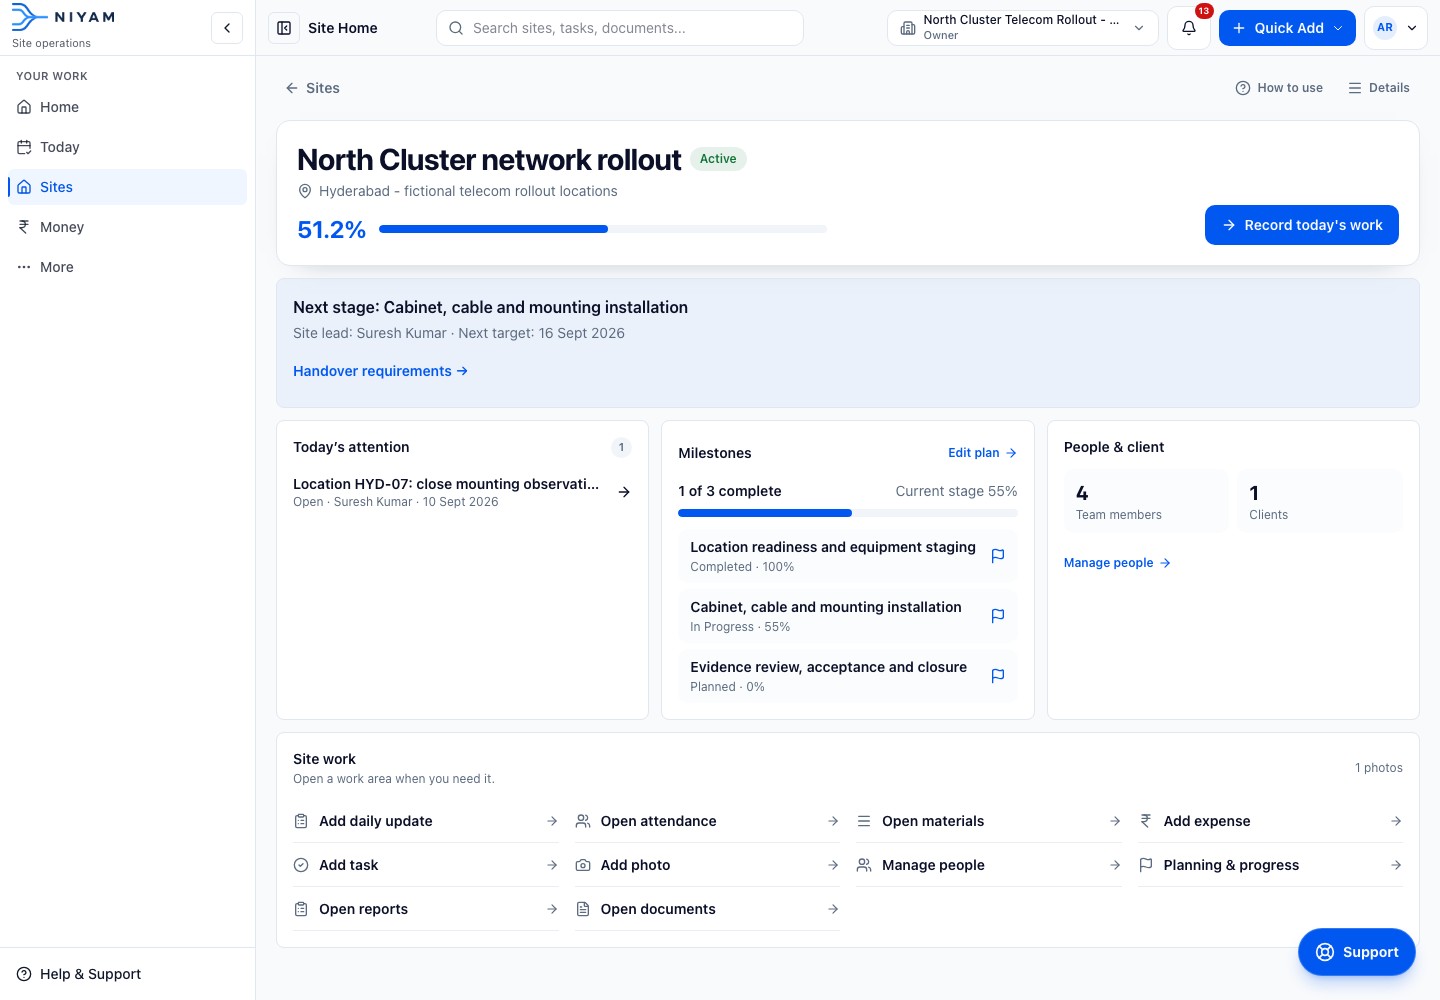This screenshot has width=1440, height=1000.
Task: Expand the North Cluster Telecom Rollout selector
Action: pos(1022,28)
